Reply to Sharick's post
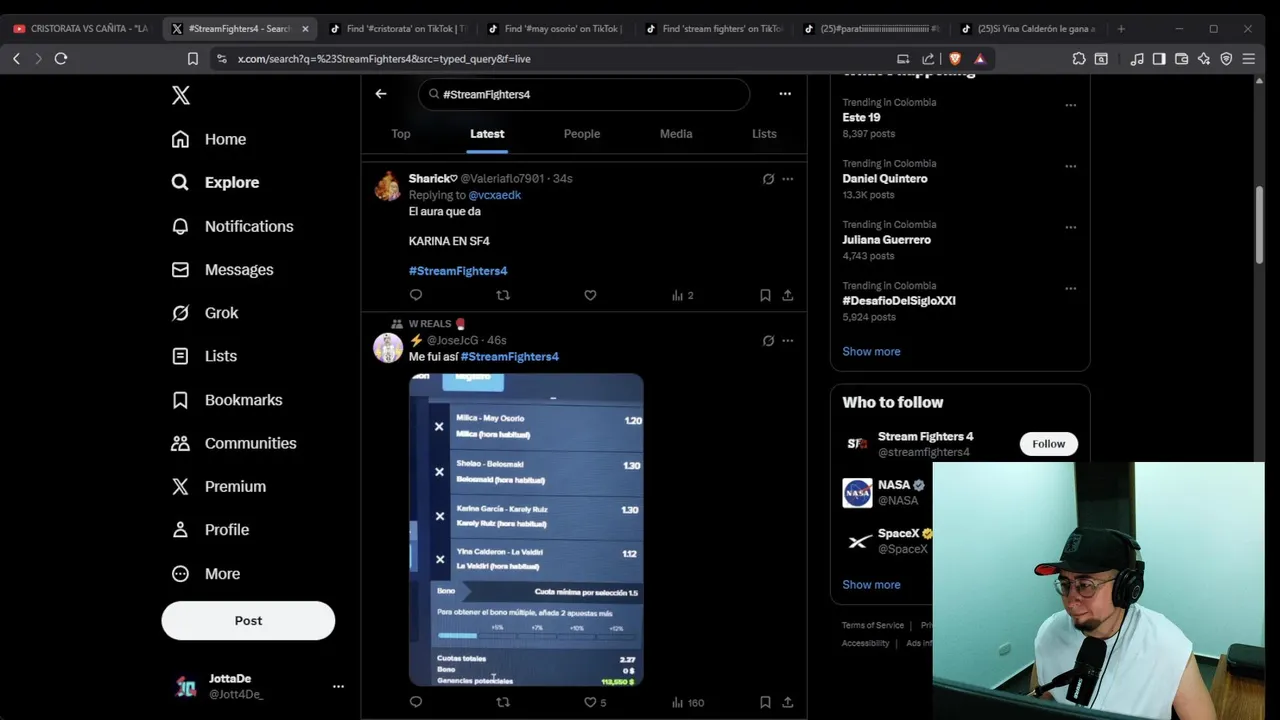The image size is (1280, 720). pyautogui.click(x=416, y=295)
